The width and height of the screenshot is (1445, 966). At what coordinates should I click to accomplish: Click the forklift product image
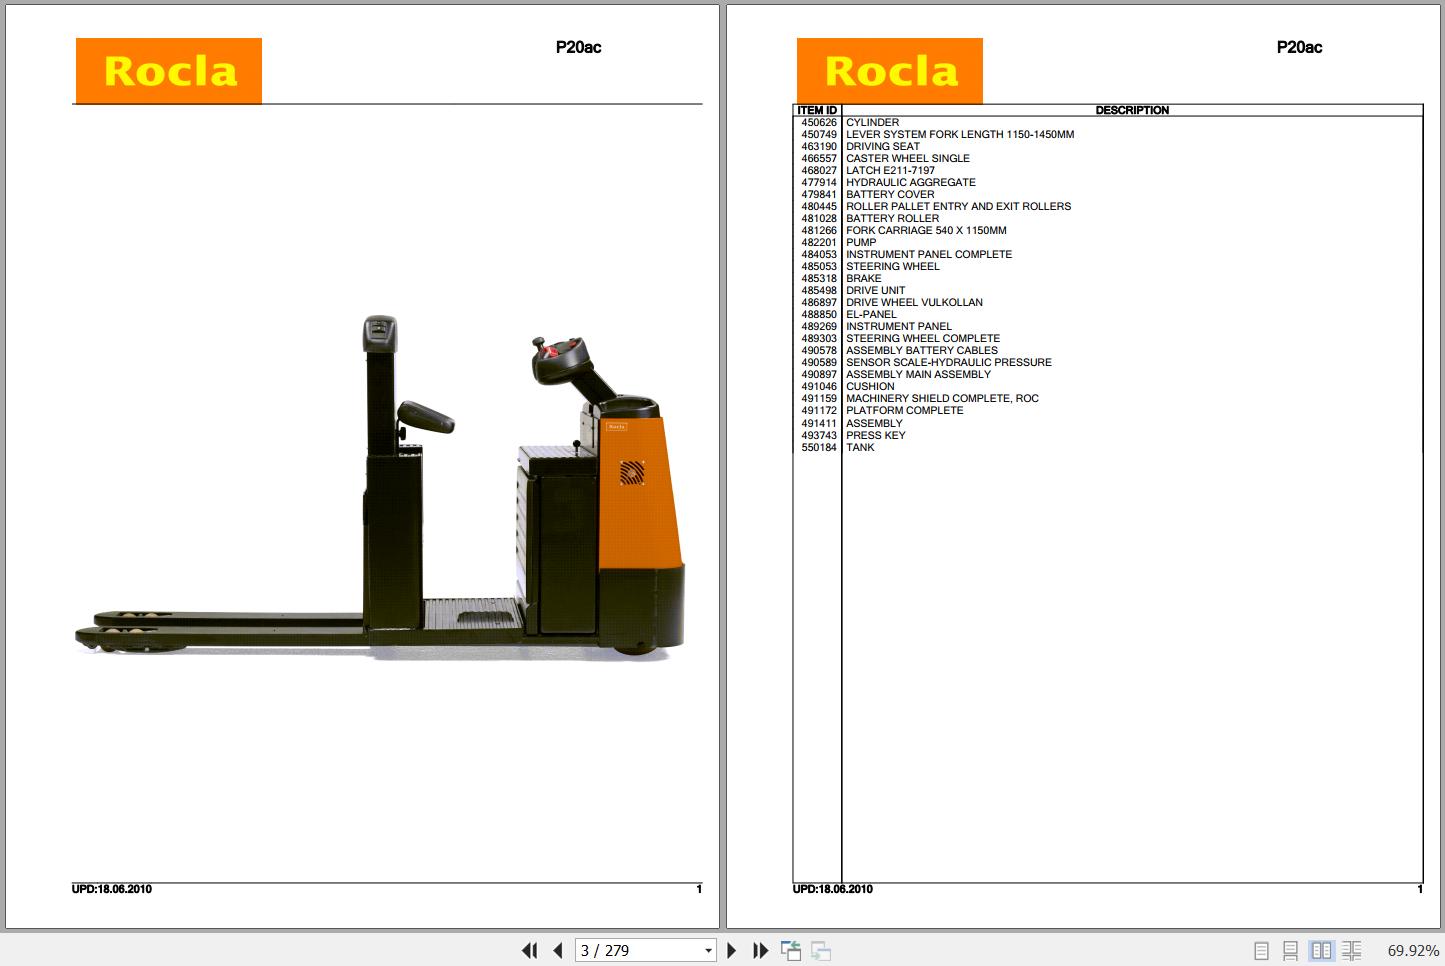pyautogui.click(x=380, y=490)
